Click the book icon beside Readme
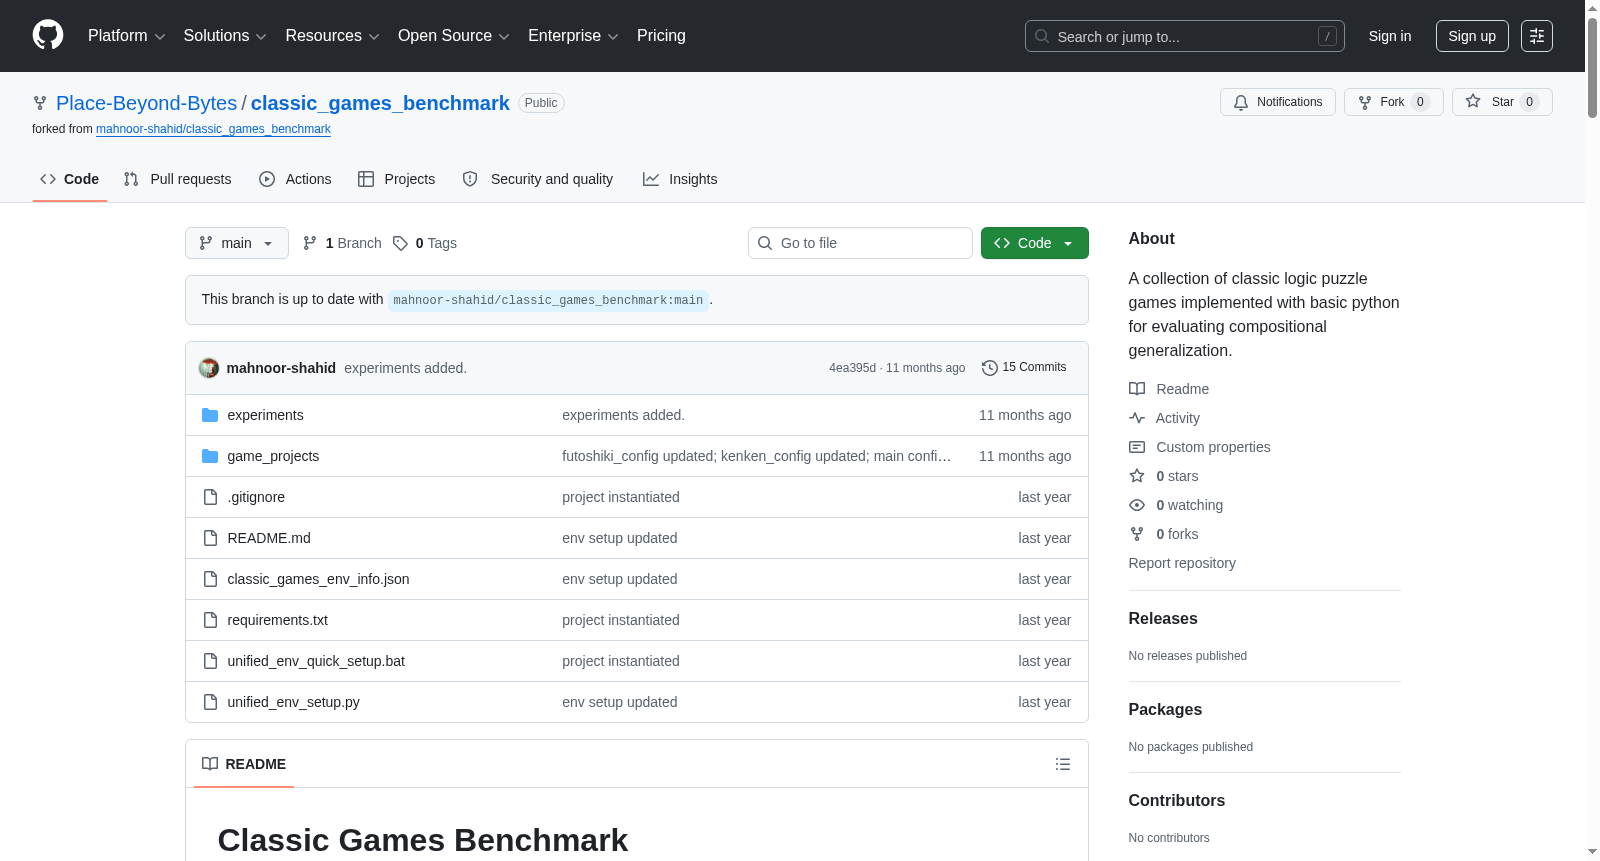The image size is (1600, 861). tap(1137, 389)
